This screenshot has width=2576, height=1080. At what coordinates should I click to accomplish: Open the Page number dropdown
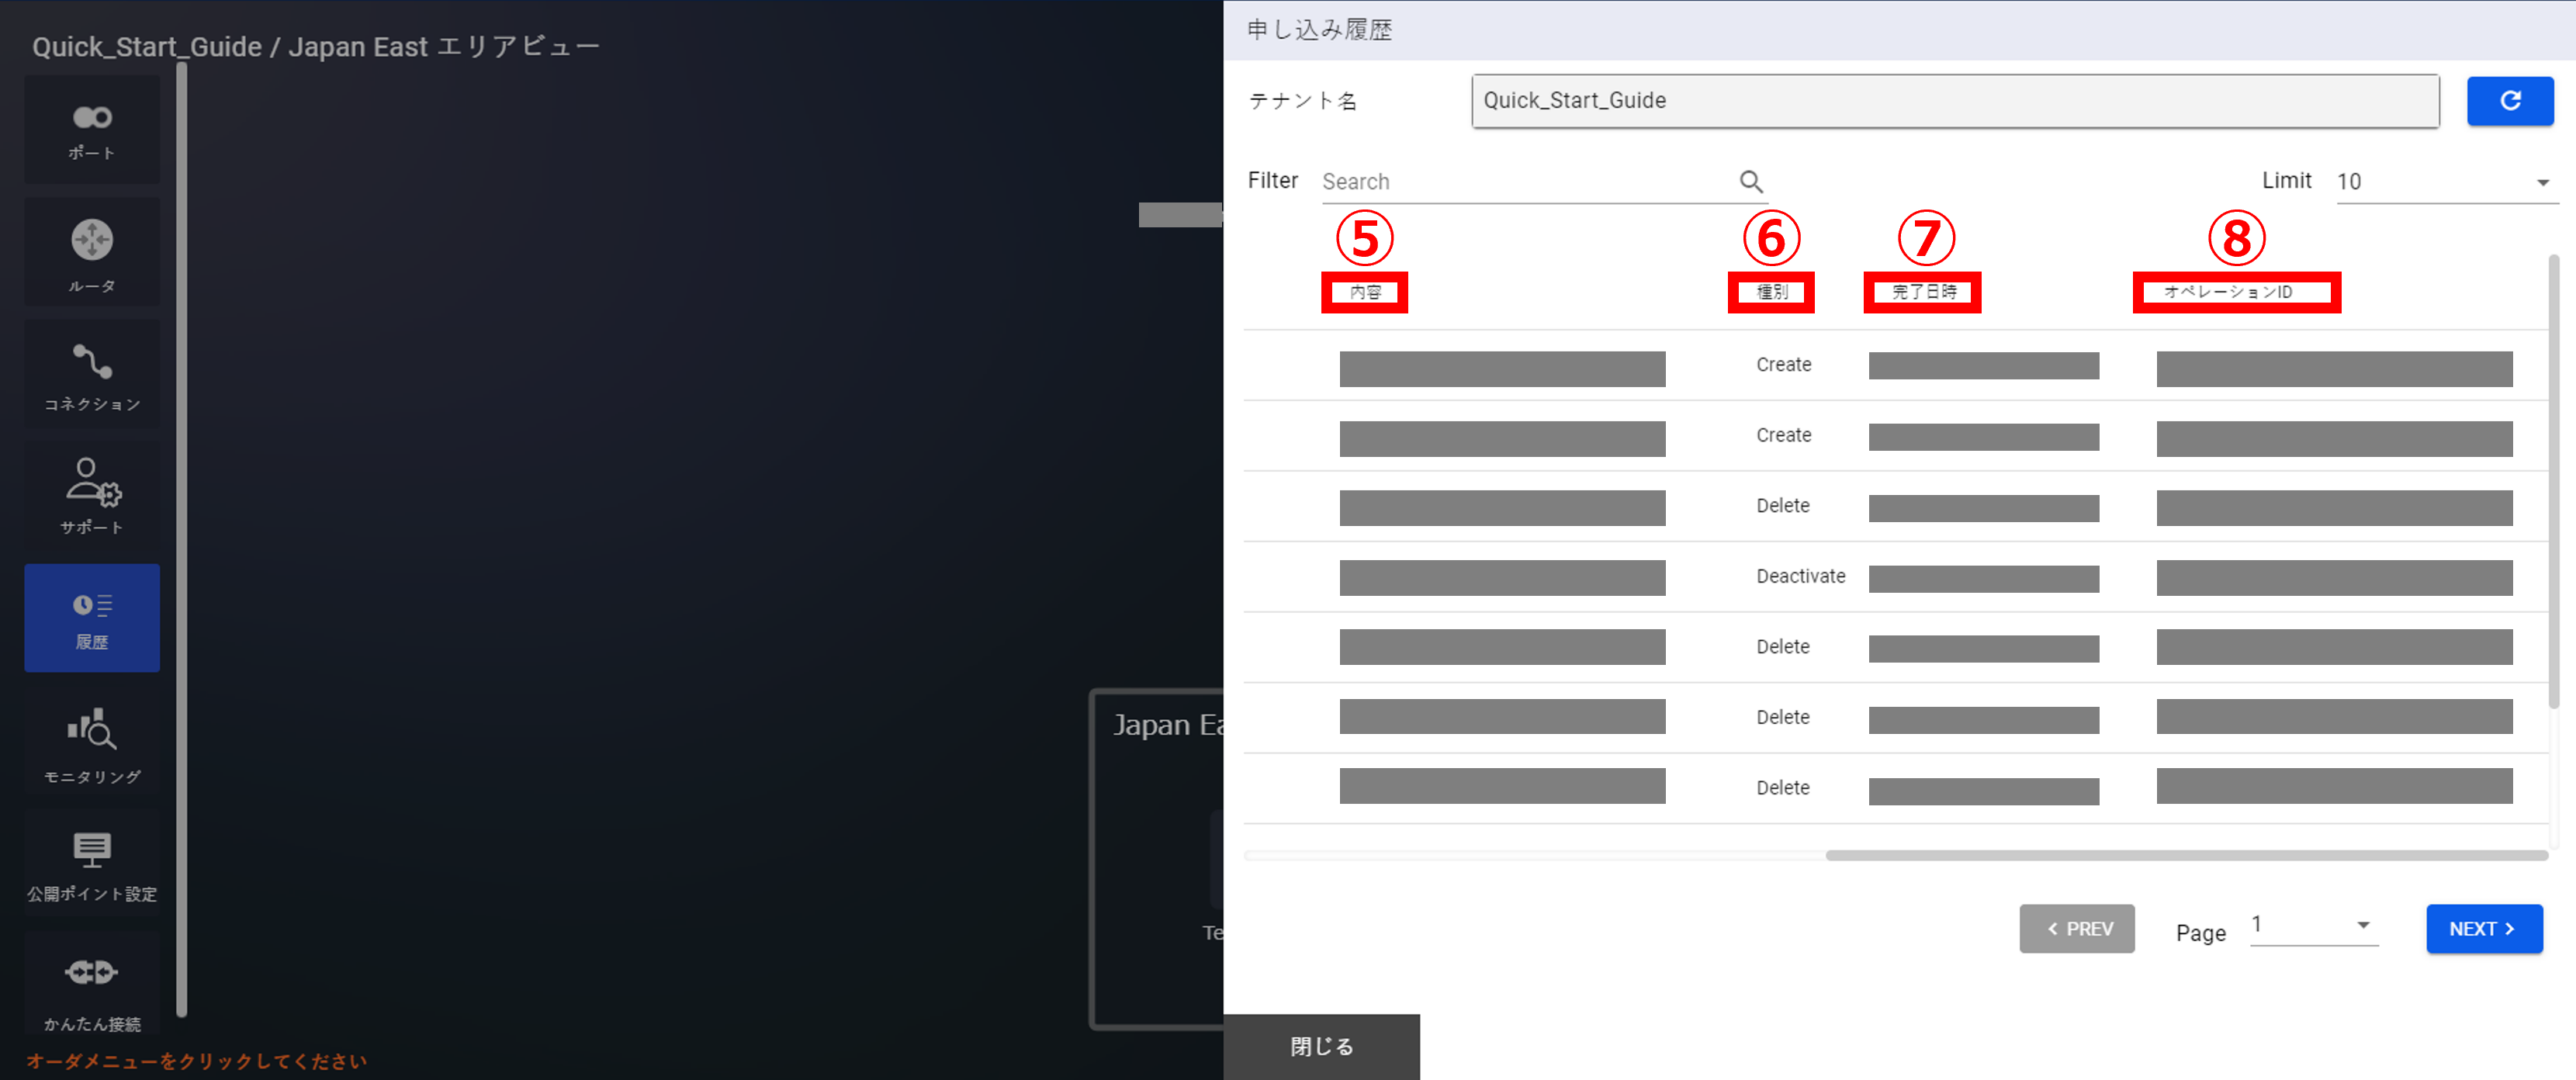(x=2312, y=925)
